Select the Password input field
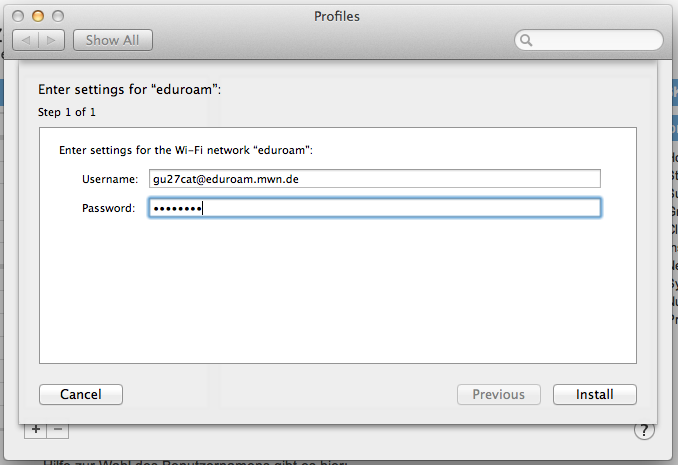The width and height of the screenshot is (678, 465). click(374, 208)
